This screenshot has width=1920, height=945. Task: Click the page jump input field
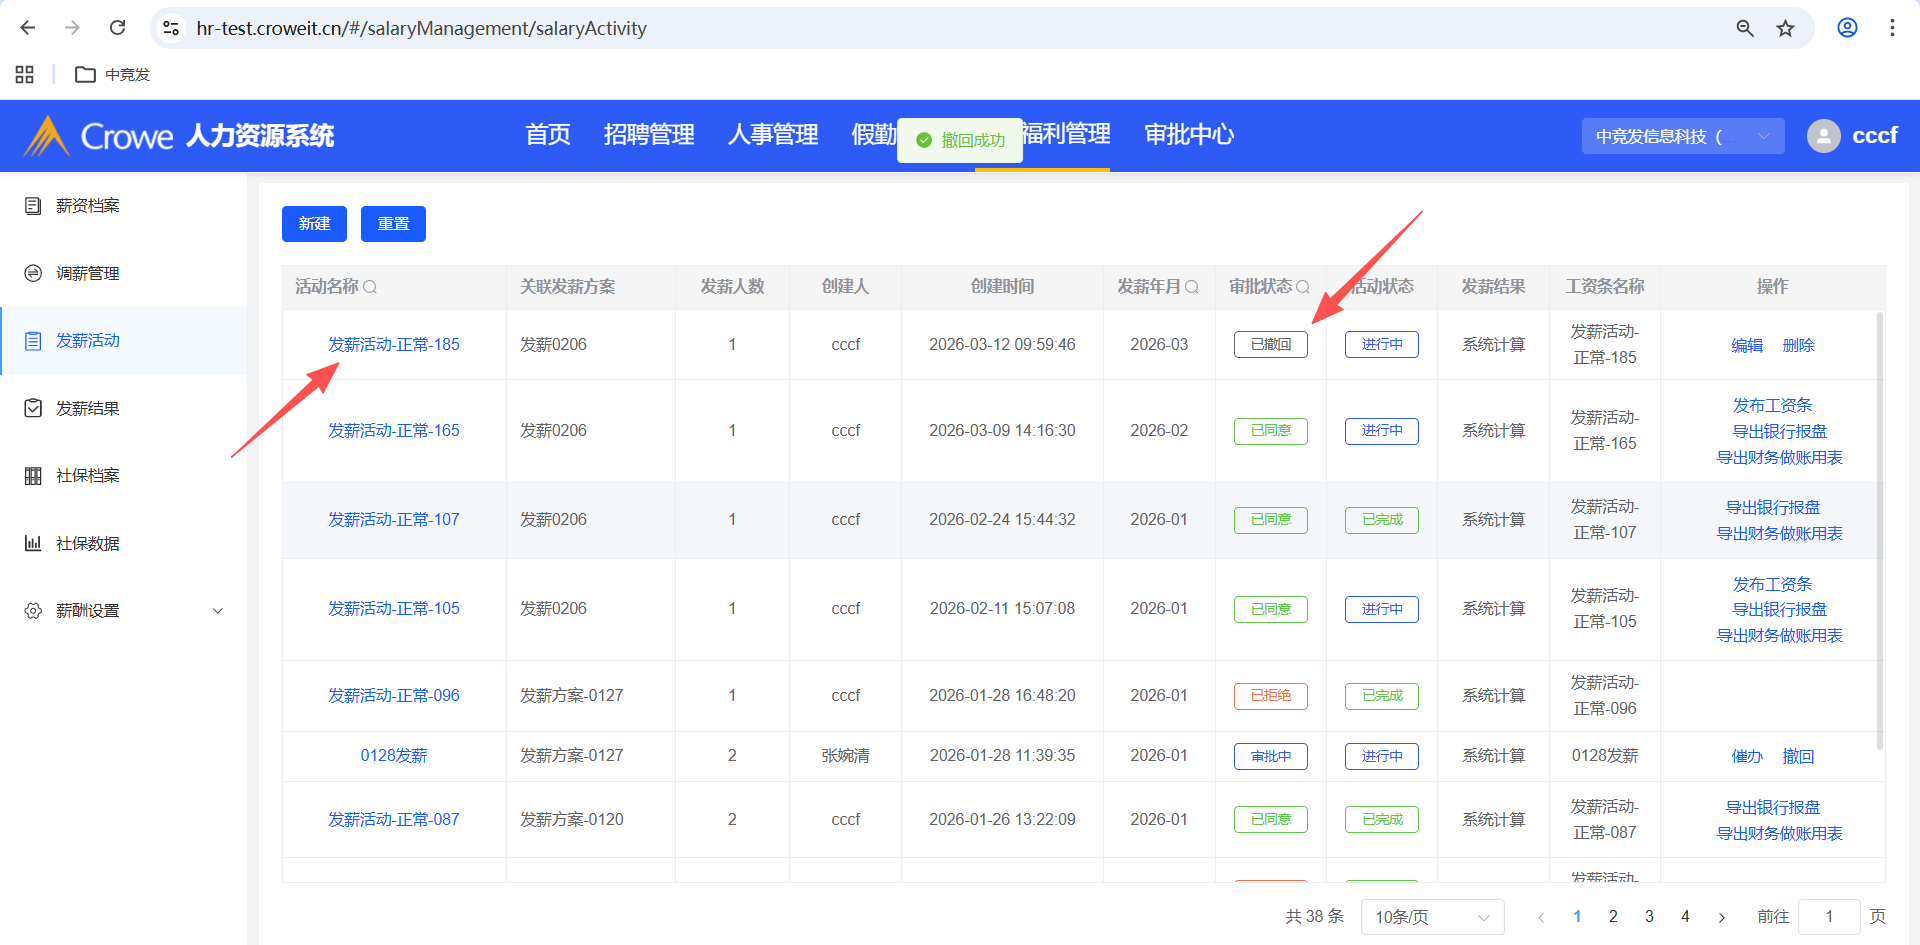(1828, 917)
